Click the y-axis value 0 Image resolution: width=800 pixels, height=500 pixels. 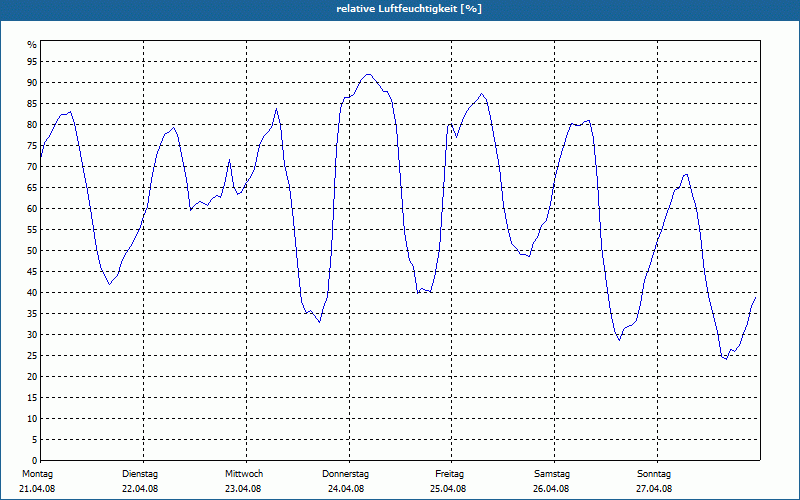[34, 461]
